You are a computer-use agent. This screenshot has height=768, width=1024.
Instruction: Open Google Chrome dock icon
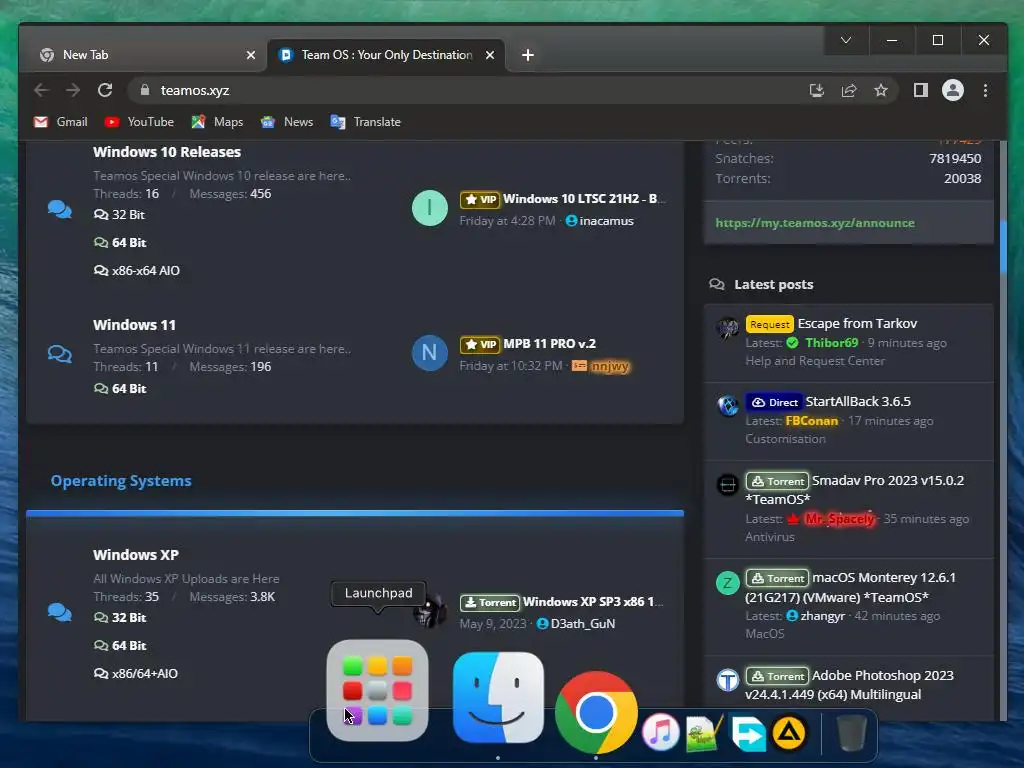pos(596,712)
